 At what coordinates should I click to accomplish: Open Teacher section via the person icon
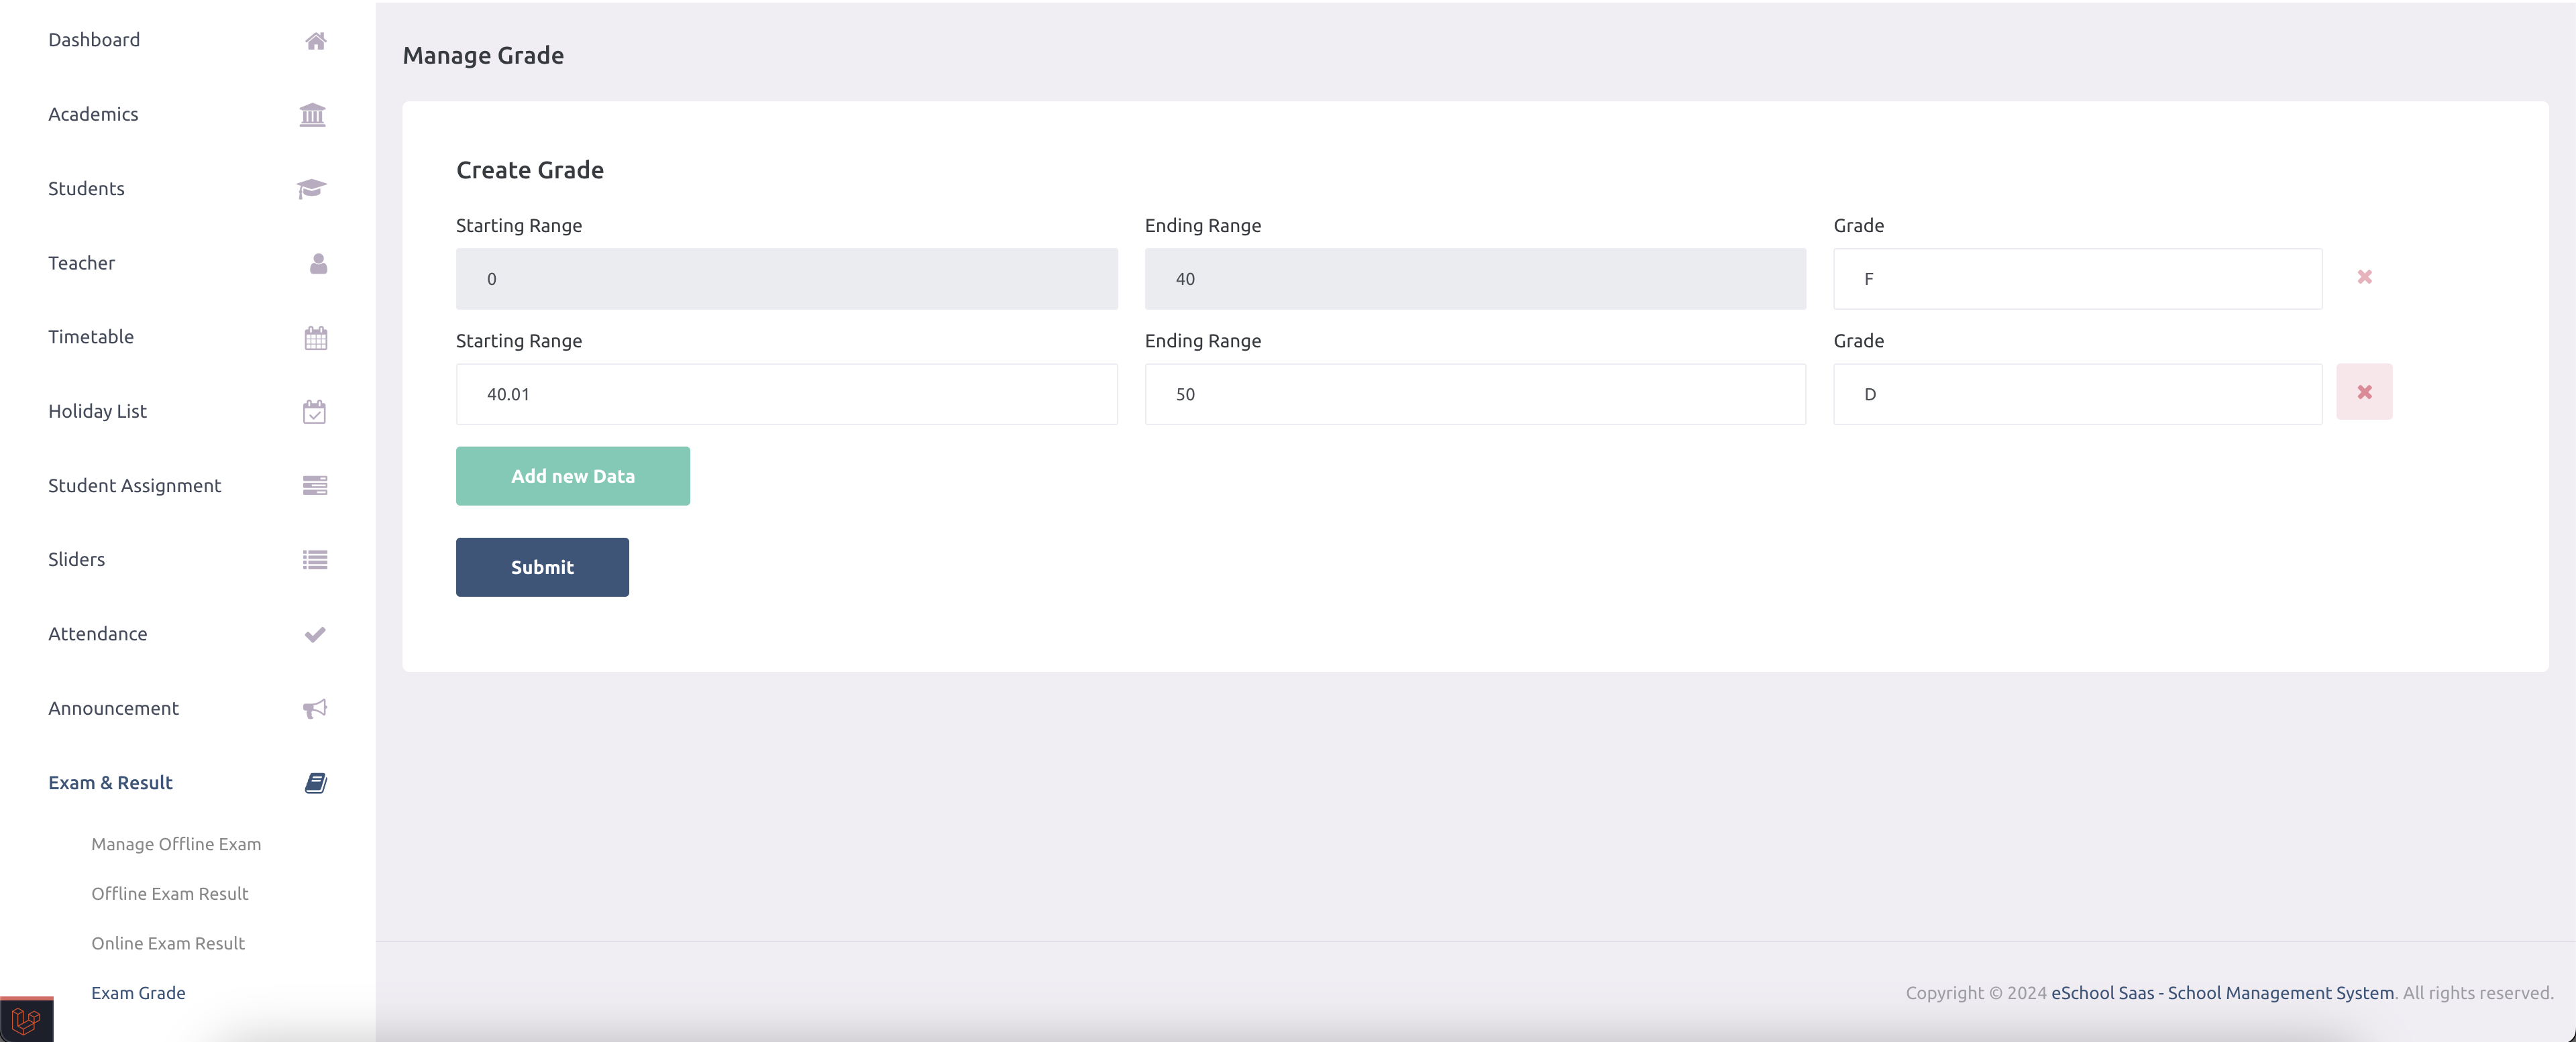pos(316,264)
